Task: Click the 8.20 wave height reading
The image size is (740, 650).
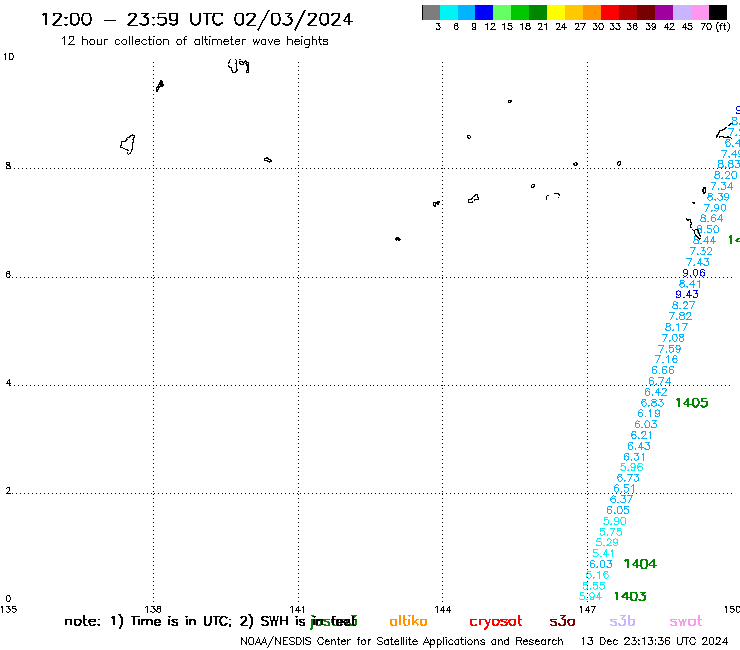Action: (725, 175)
